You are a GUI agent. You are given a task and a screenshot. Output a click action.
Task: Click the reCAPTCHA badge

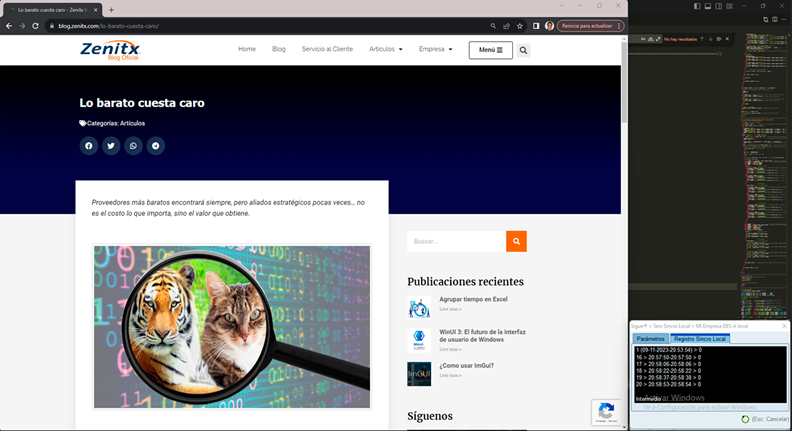pyautogui.click(x=606, y=412)
